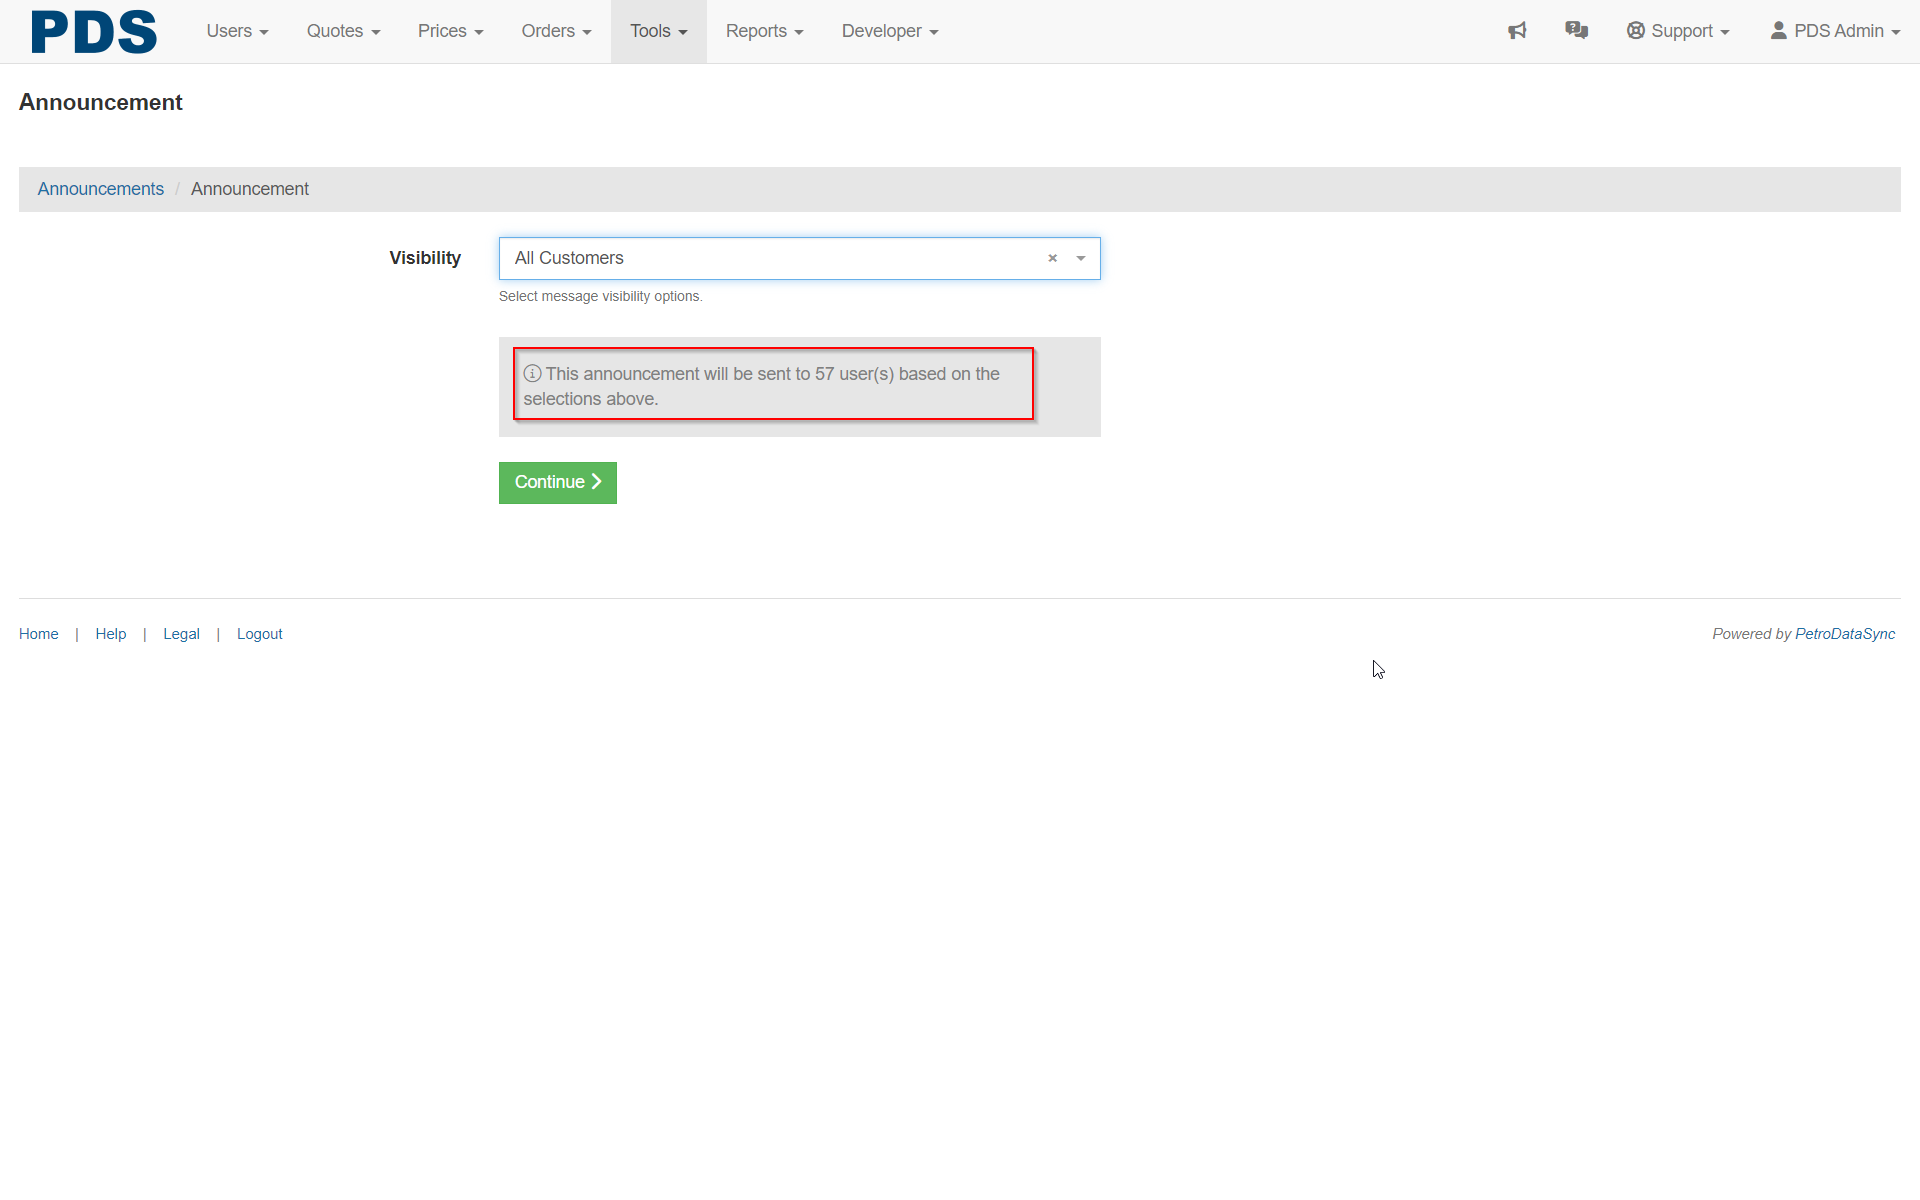The width and height of the screenshot is (1920, 1200).
Task: Click the Announcement breadcrumb text
Action: 250,189
